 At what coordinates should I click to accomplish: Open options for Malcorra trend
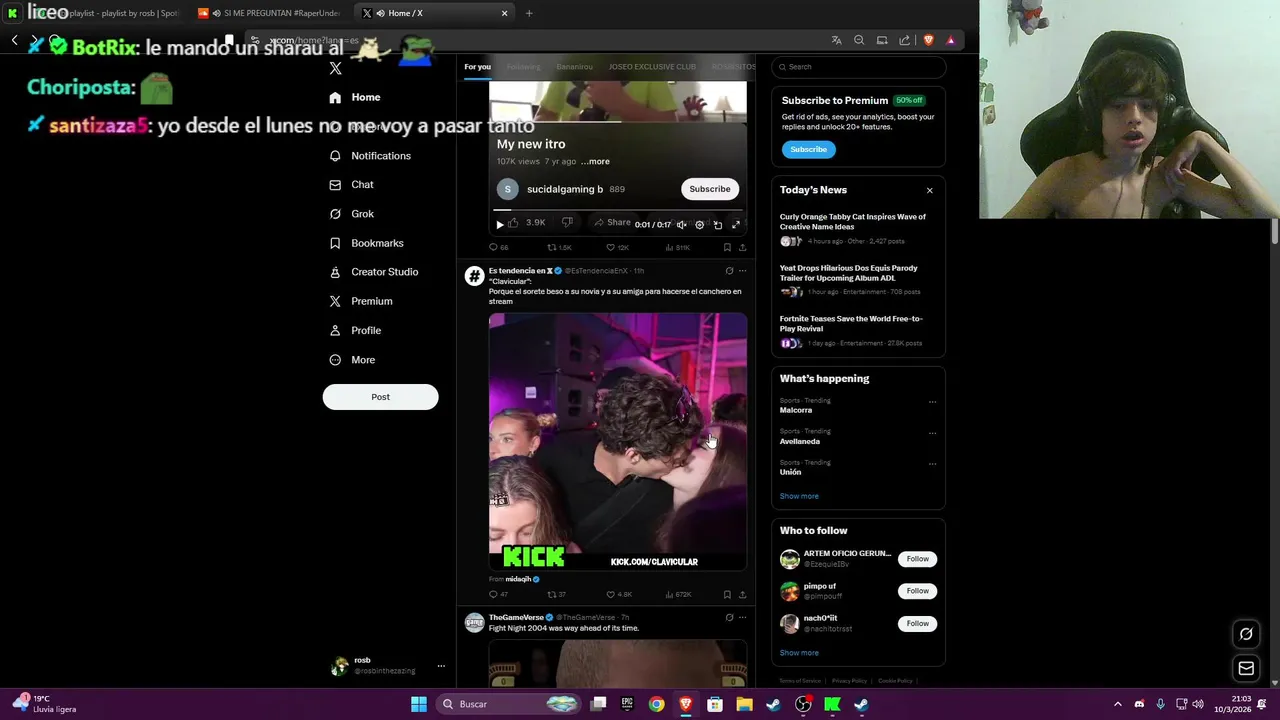point(932,402)
